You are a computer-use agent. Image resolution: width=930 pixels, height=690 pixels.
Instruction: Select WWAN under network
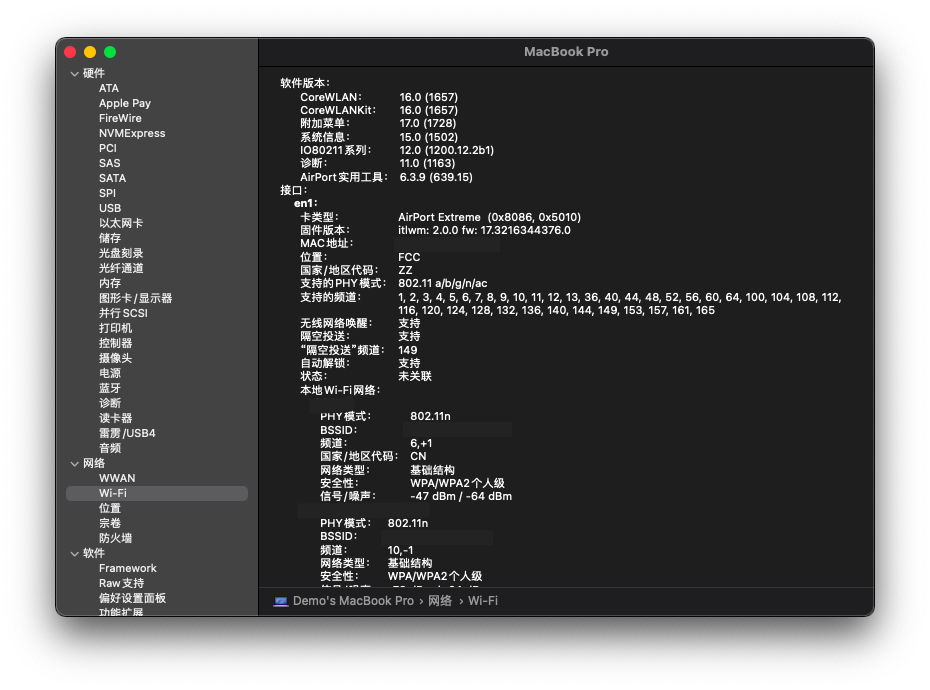click(117, 478)
